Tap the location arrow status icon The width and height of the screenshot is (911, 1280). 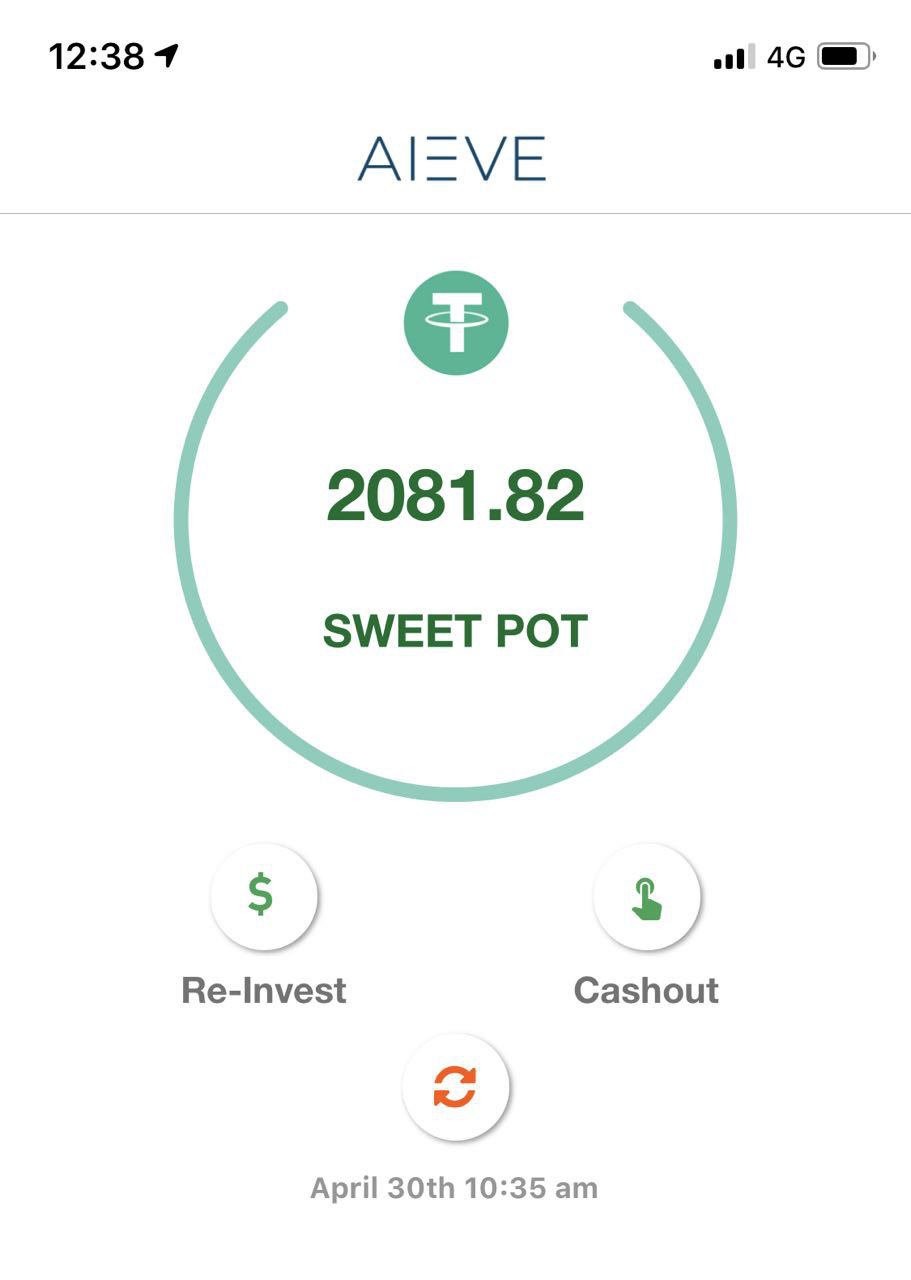pos(166,56)
